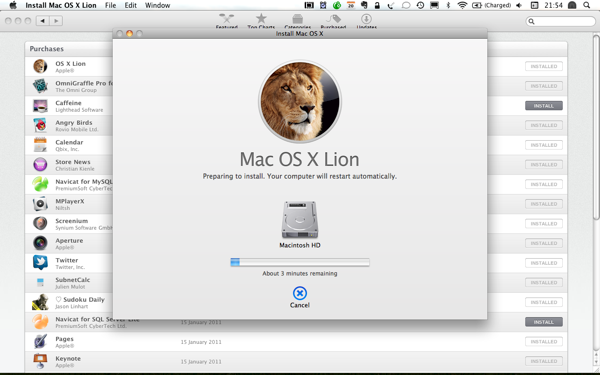Open Angry Birds app icon
Screen dimensions: 600x375
(x=40, y=125)
